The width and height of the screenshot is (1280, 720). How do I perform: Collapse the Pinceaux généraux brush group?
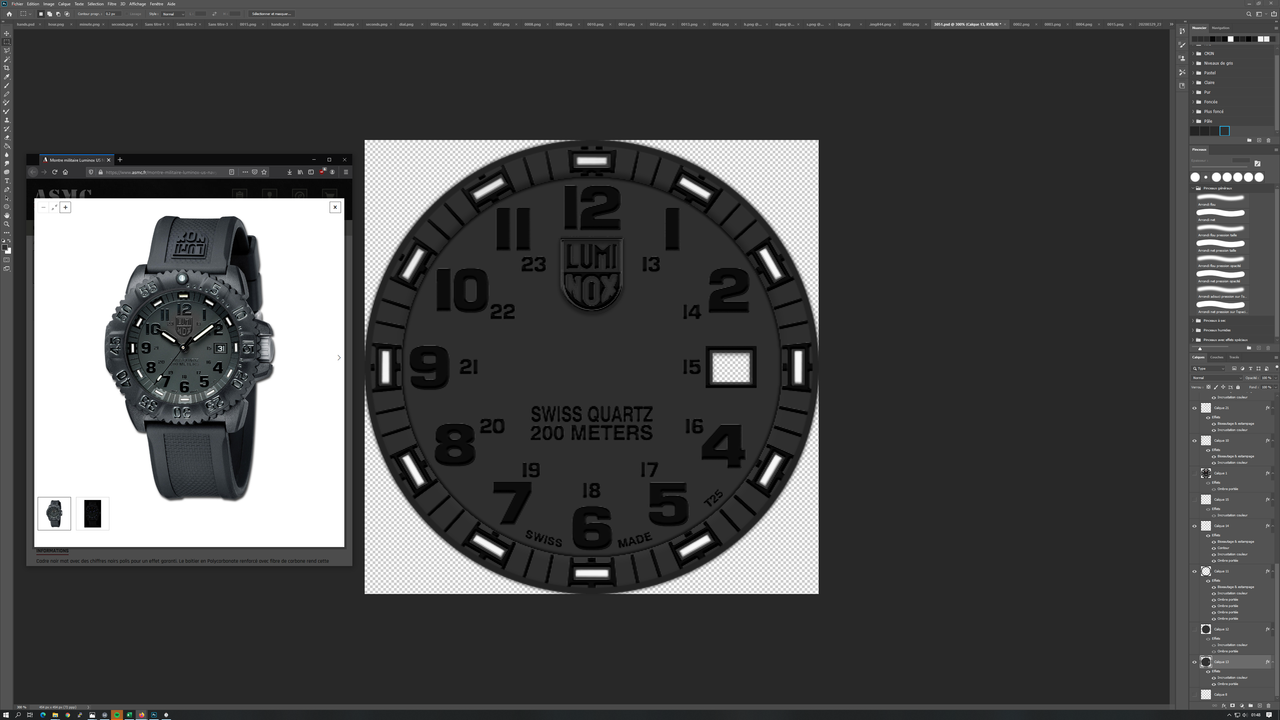coord(1193,188)
